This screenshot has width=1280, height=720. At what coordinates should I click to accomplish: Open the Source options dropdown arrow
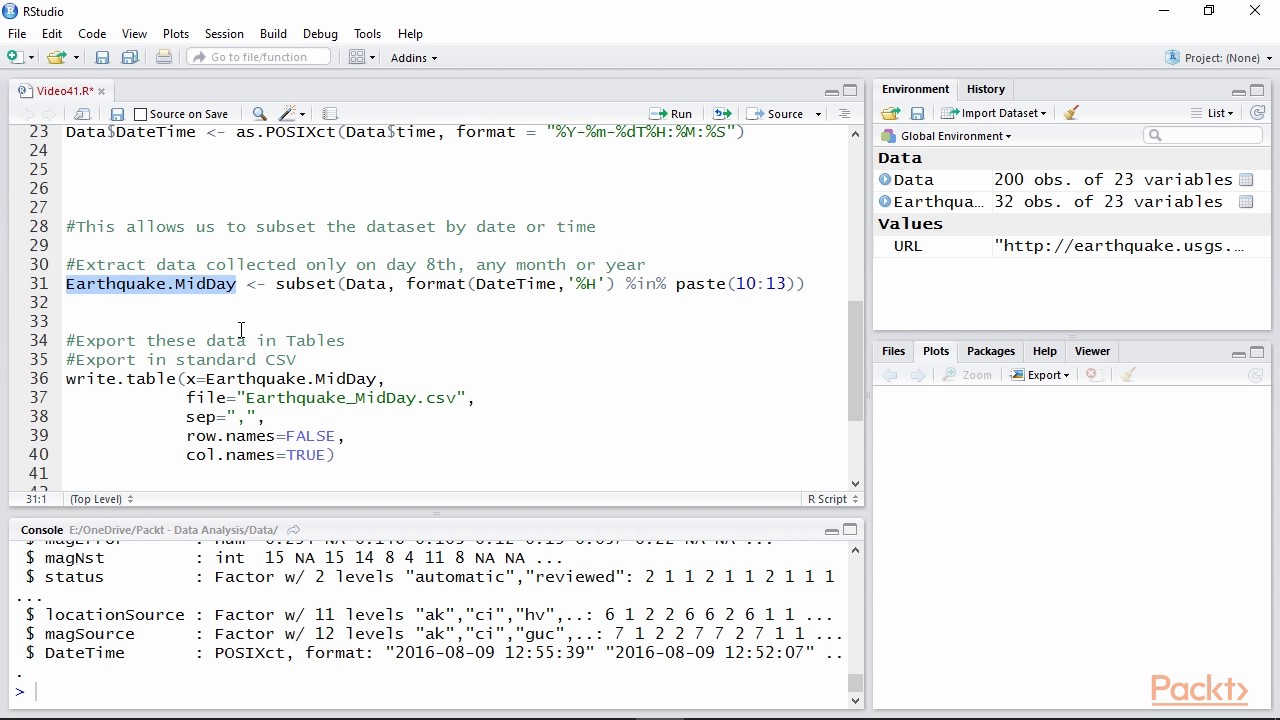818,114
